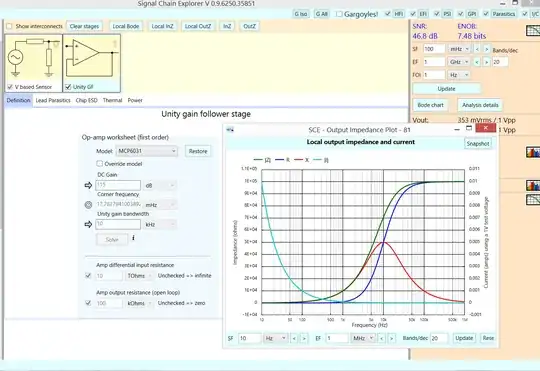Switch to the Chip ESD tab
Image resolution: width=540 pixels, height=371 pixels.
coord(86,100)
